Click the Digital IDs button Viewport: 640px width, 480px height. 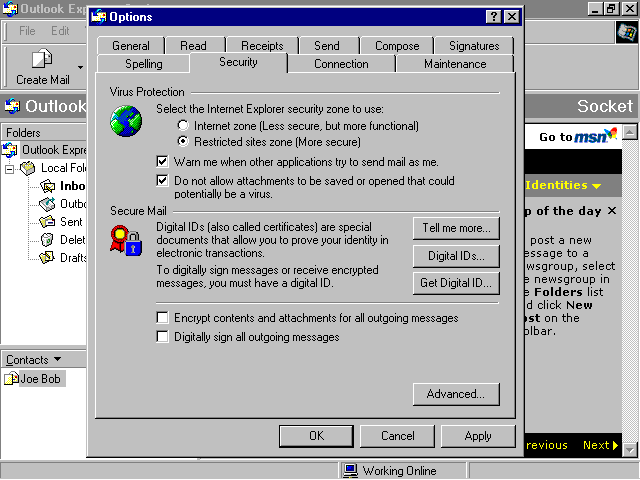(456, 256)
